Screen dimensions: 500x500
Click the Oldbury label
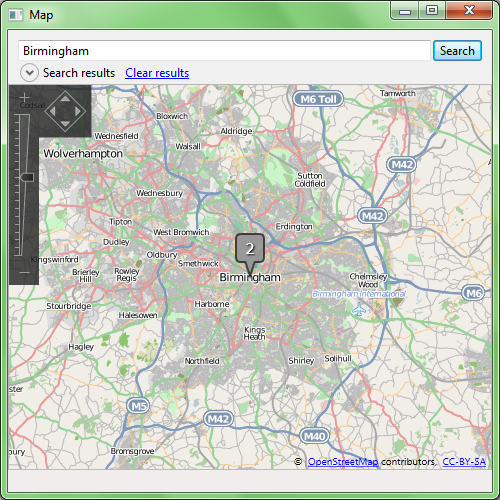[162, 255]
